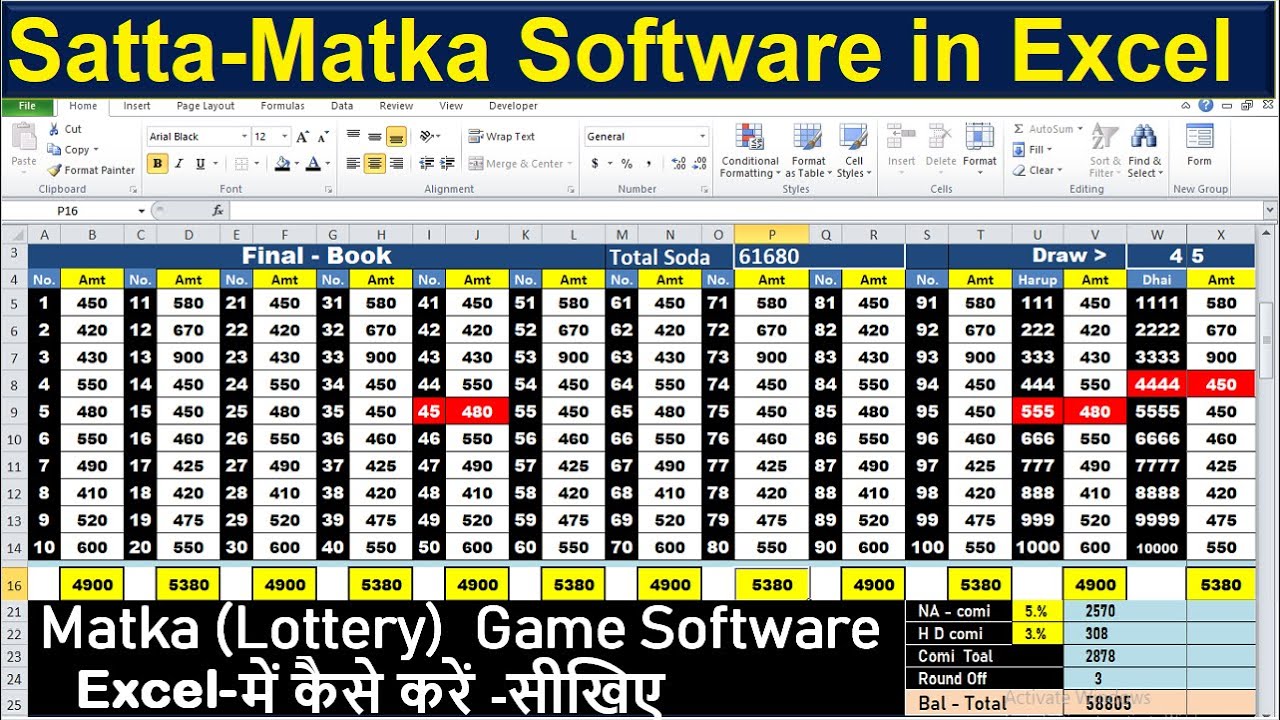Click the Orientation text angle icon
The width and height of the screenshot is (1280, 720).
coord(429,136)
